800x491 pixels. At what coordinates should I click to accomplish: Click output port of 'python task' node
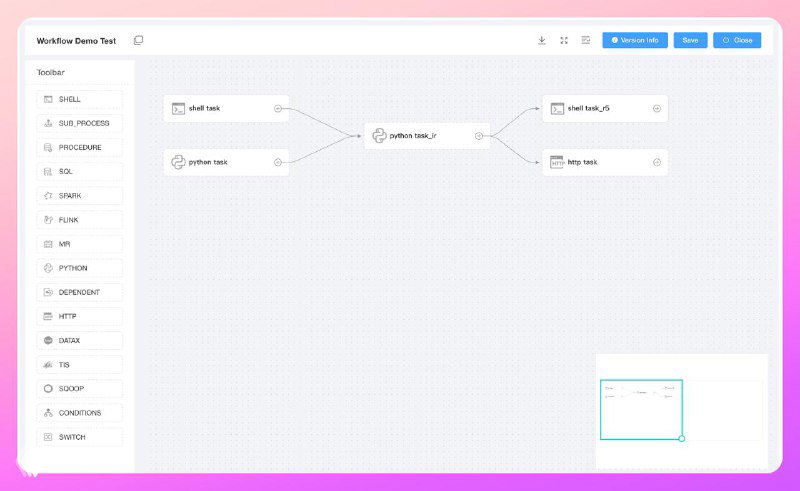point(278,162)
